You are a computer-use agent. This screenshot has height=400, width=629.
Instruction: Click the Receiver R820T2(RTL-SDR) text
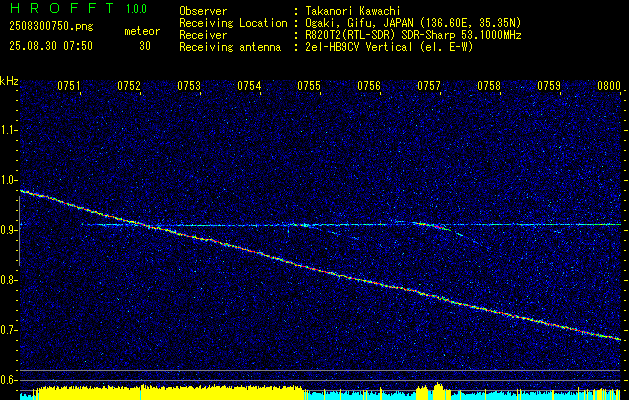413,35
